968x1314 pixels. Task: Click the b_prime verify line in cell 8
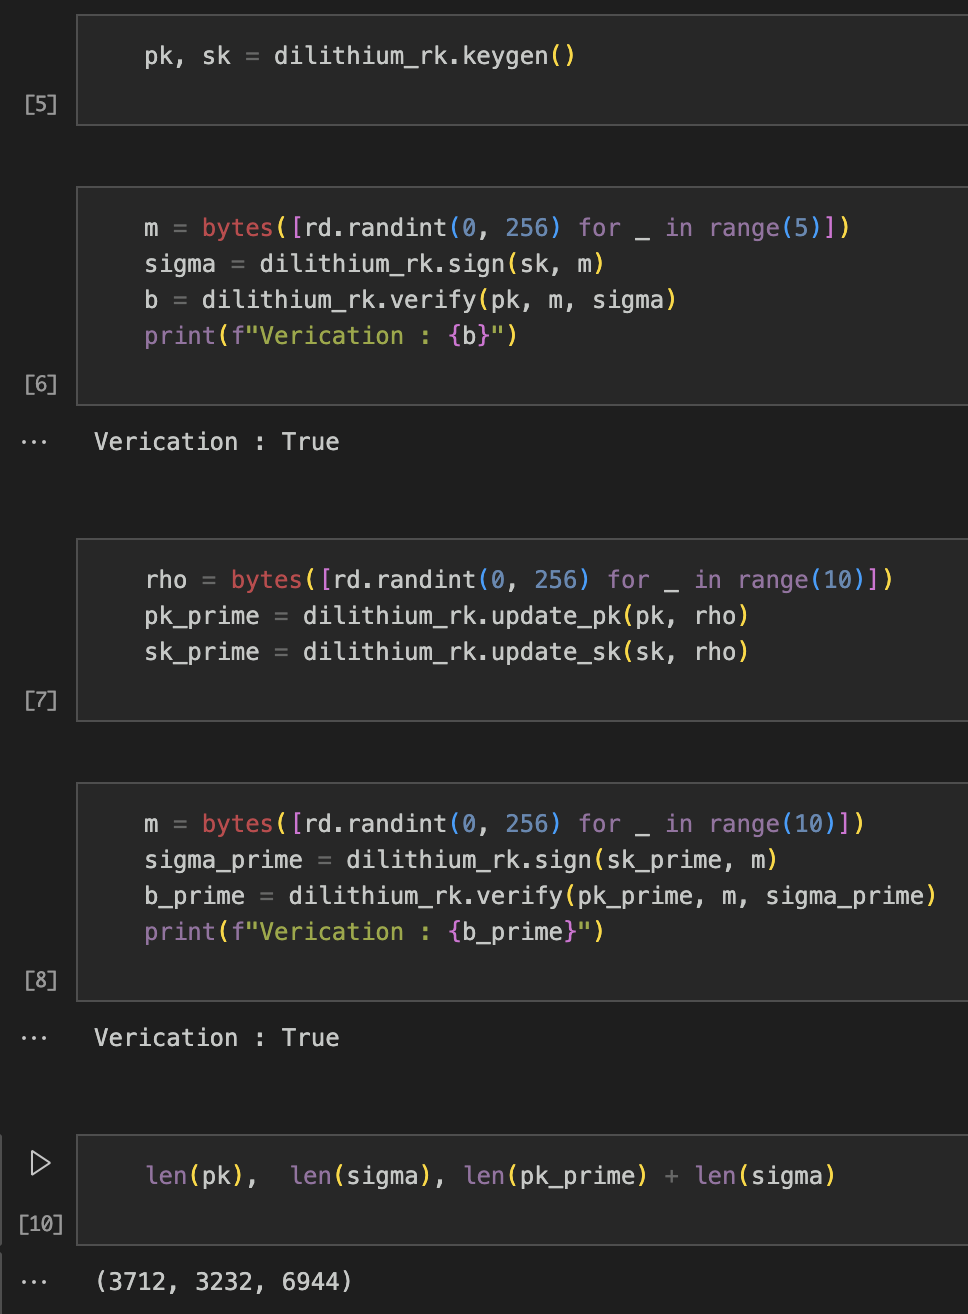(x=540, y=896)
